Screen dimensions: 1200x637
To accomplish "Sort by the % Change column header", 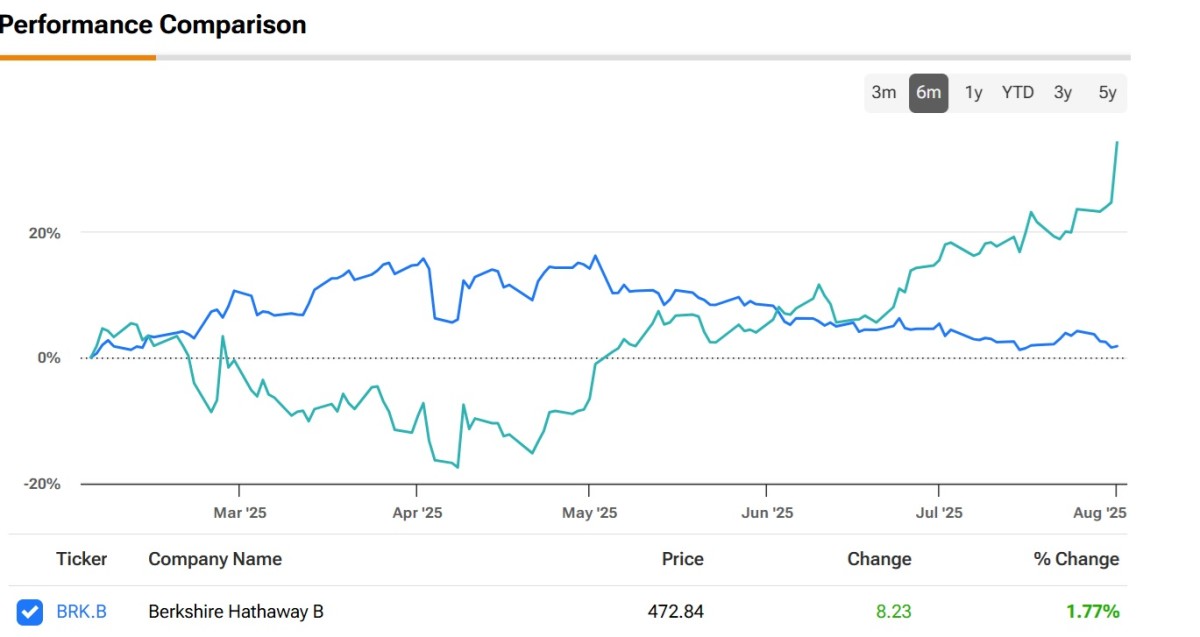I will pos(1076,559).
